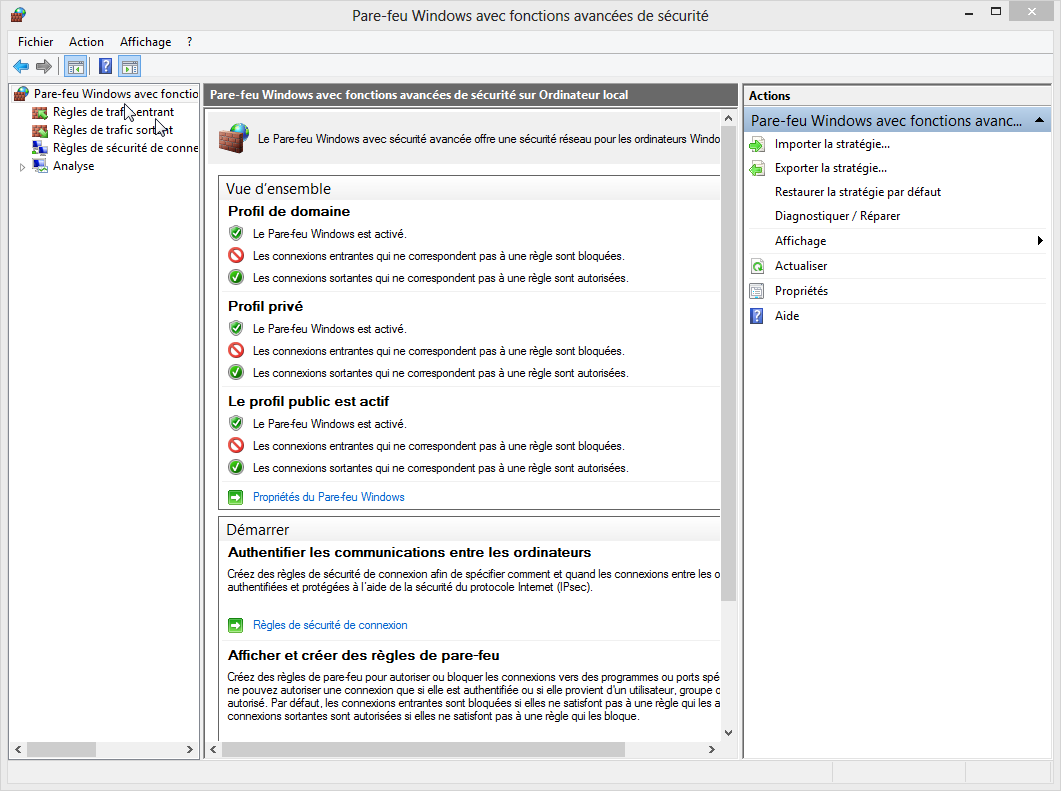This screenshot has width=1061, height=791.
Task: Open the Affichage menu in menu bar
Action: click(145, 42)
